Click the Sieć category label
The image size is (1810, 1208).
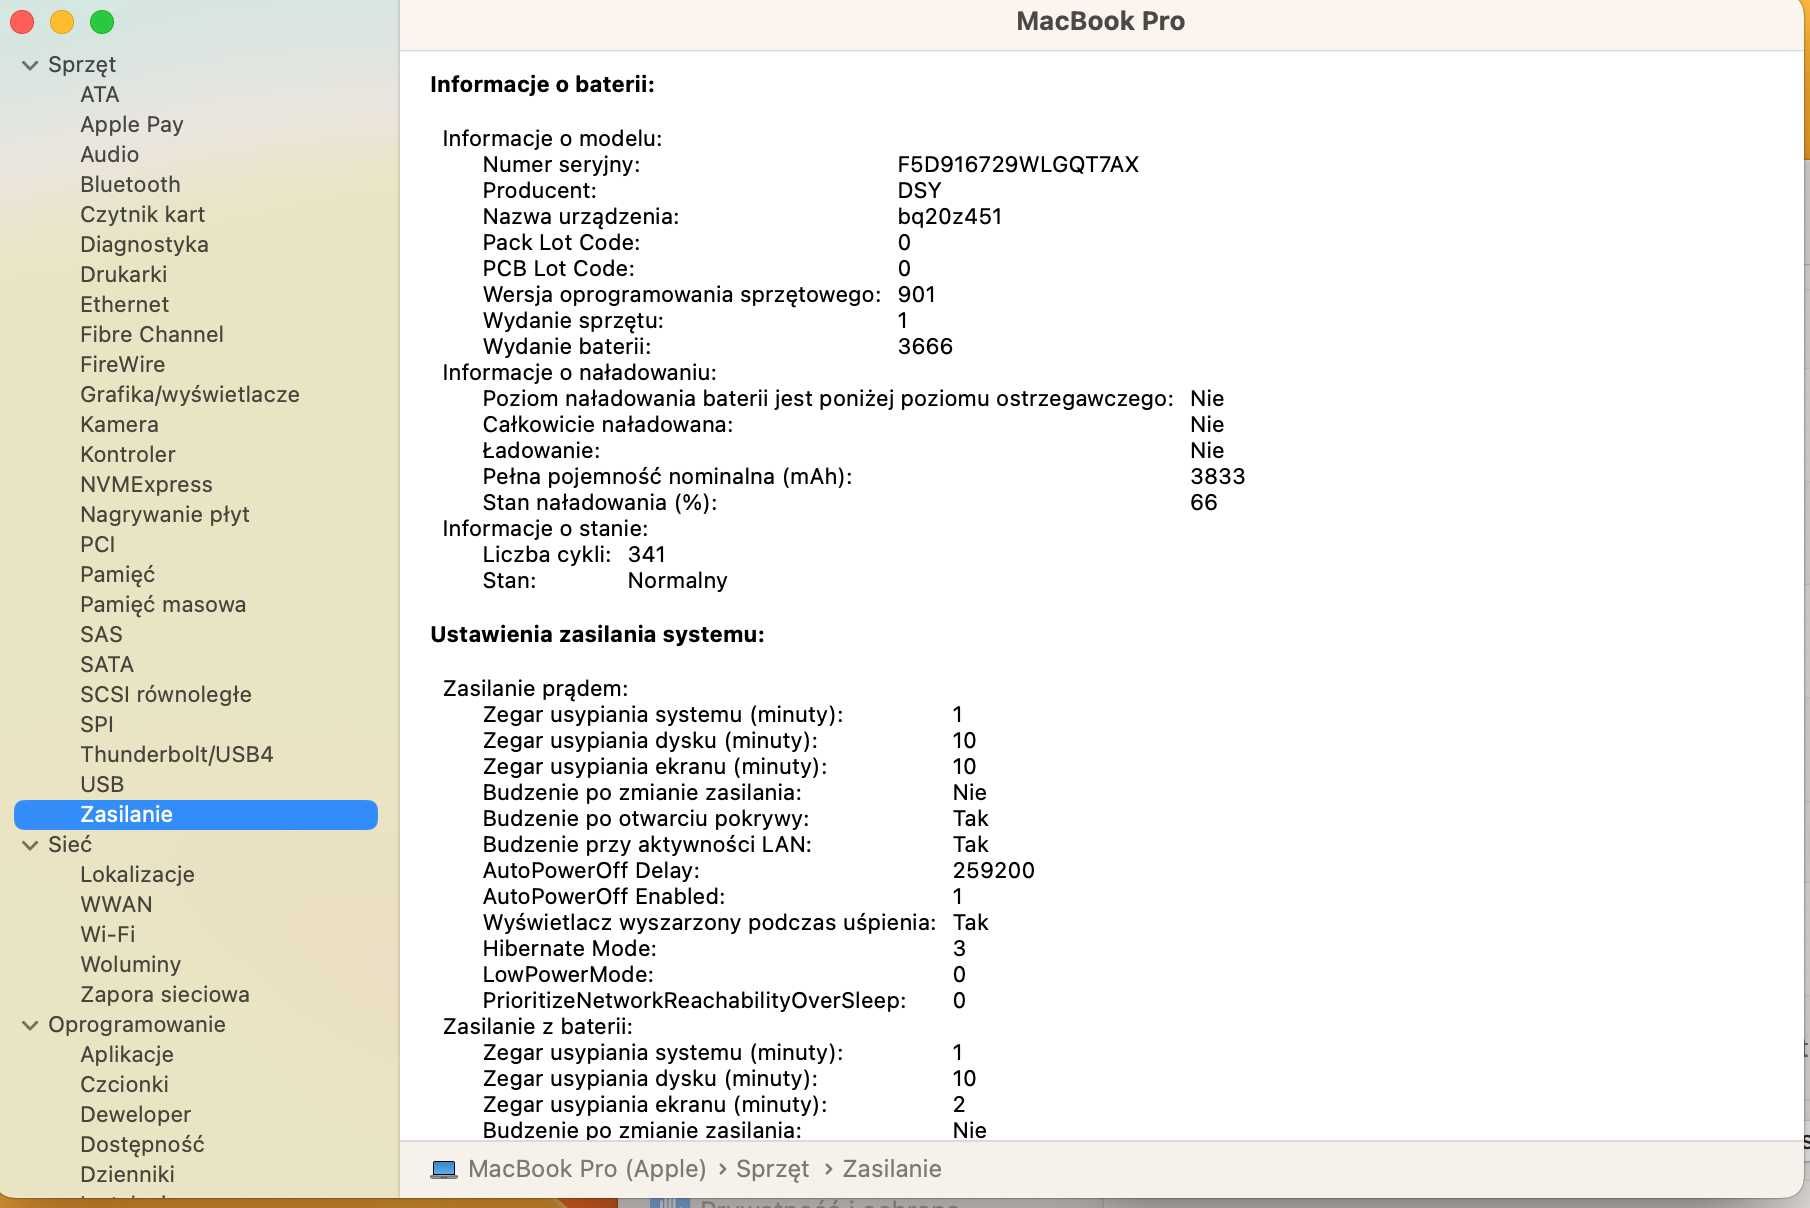pos(70,844)
